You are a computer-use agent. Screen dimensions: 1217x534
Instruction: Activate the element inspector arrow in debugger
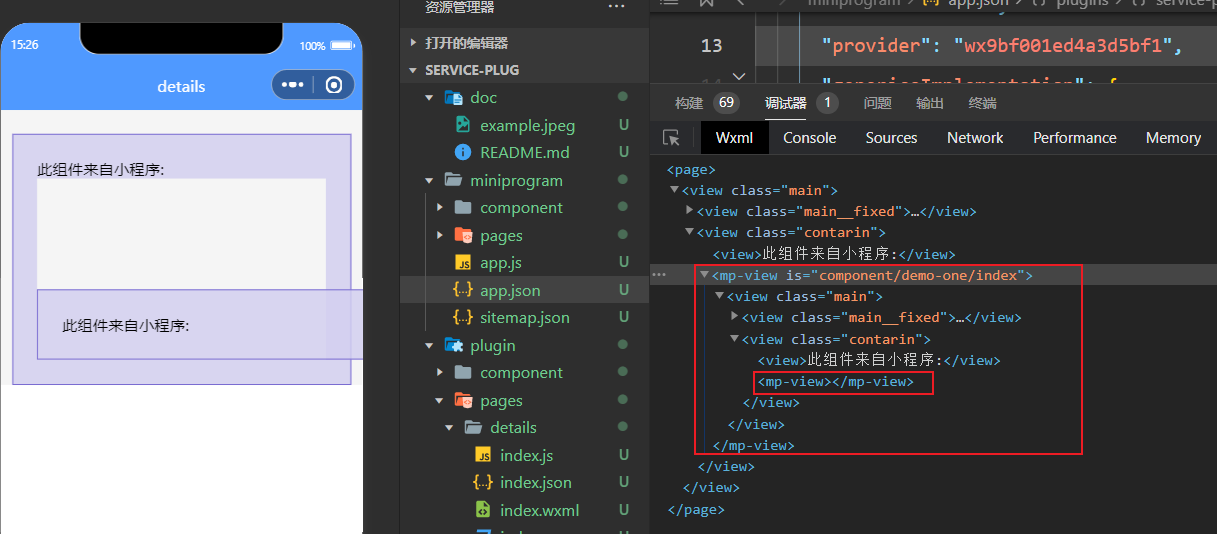pyautogui.click(x=671, y=138)
